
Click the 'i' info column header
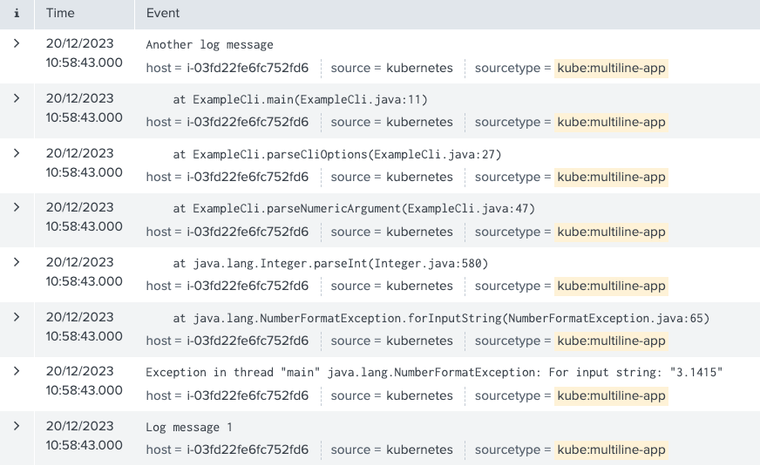click(17, 14)
